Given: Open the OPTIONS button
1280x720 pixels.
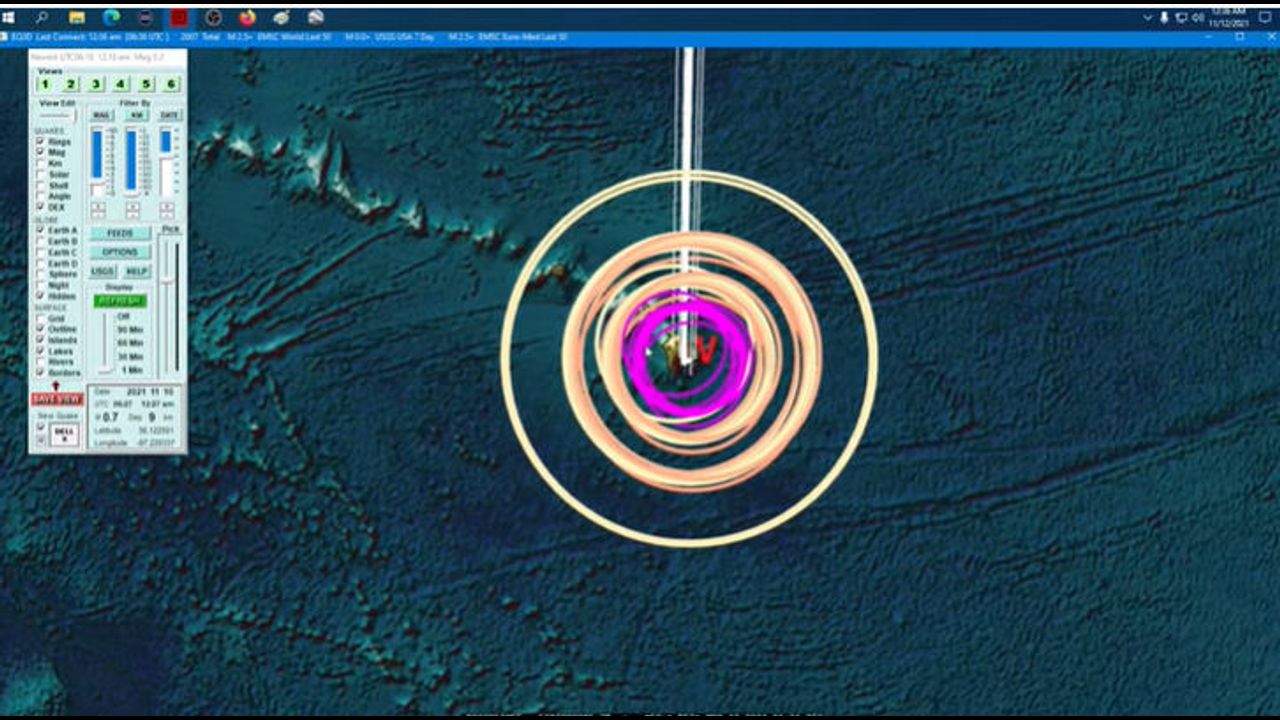Looking at the screenshot, I should coord(120,252).
